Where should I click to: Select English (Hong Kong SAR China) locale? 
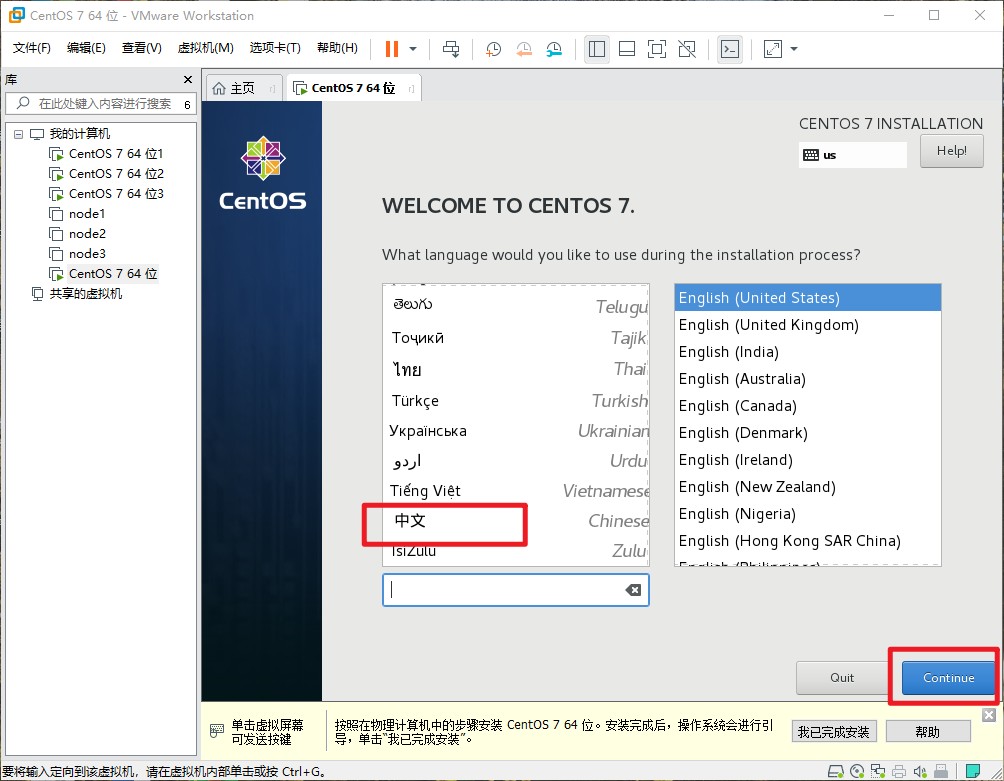coord(807,541)
